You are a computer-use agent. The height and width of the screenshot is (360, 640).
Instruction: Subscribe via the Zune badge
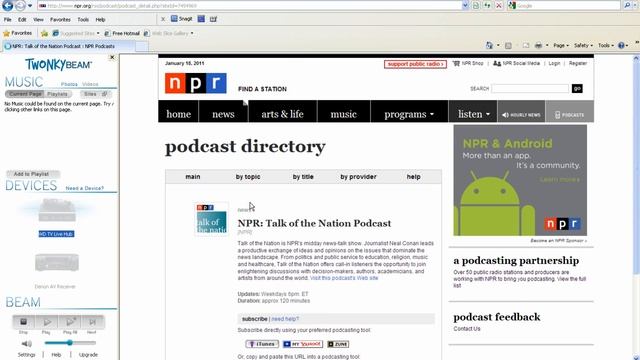click(338, 344)
